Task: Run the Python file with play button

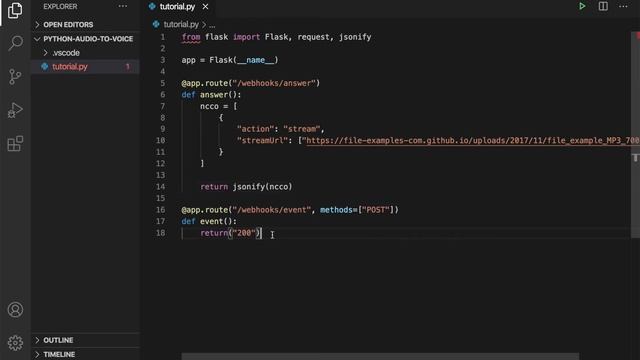Action: coord(582,6)
